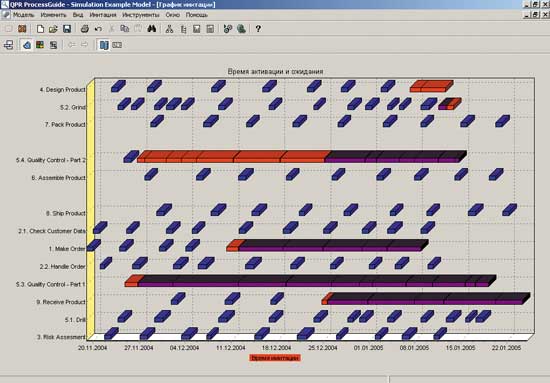
Task: Click the 5.1. Drill row label
Action: (x=75, y=320)
